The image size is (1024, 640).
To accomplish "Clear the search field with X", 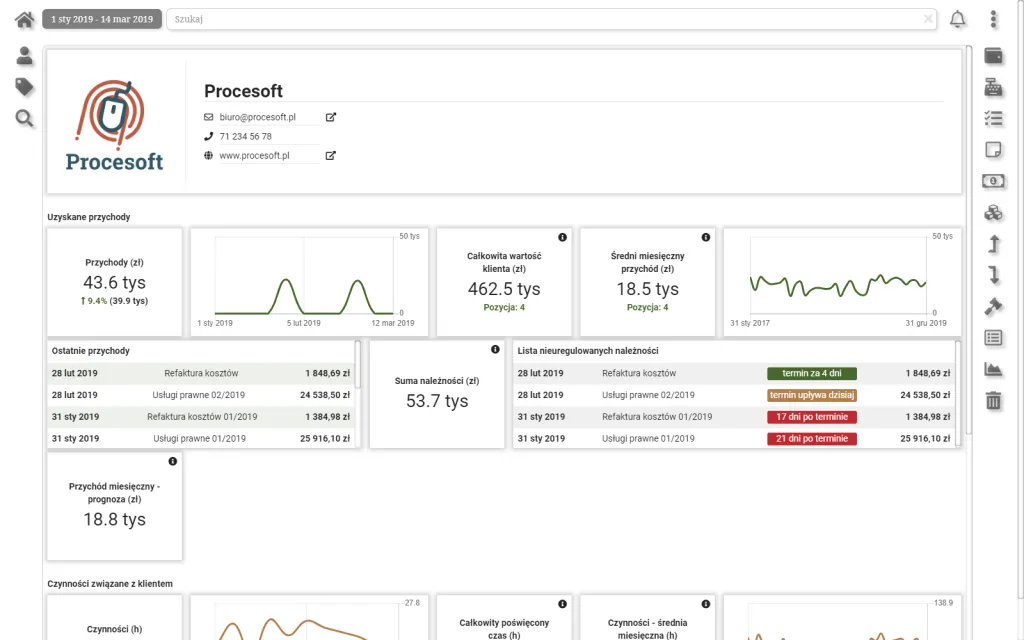I will tap(928, 19).
